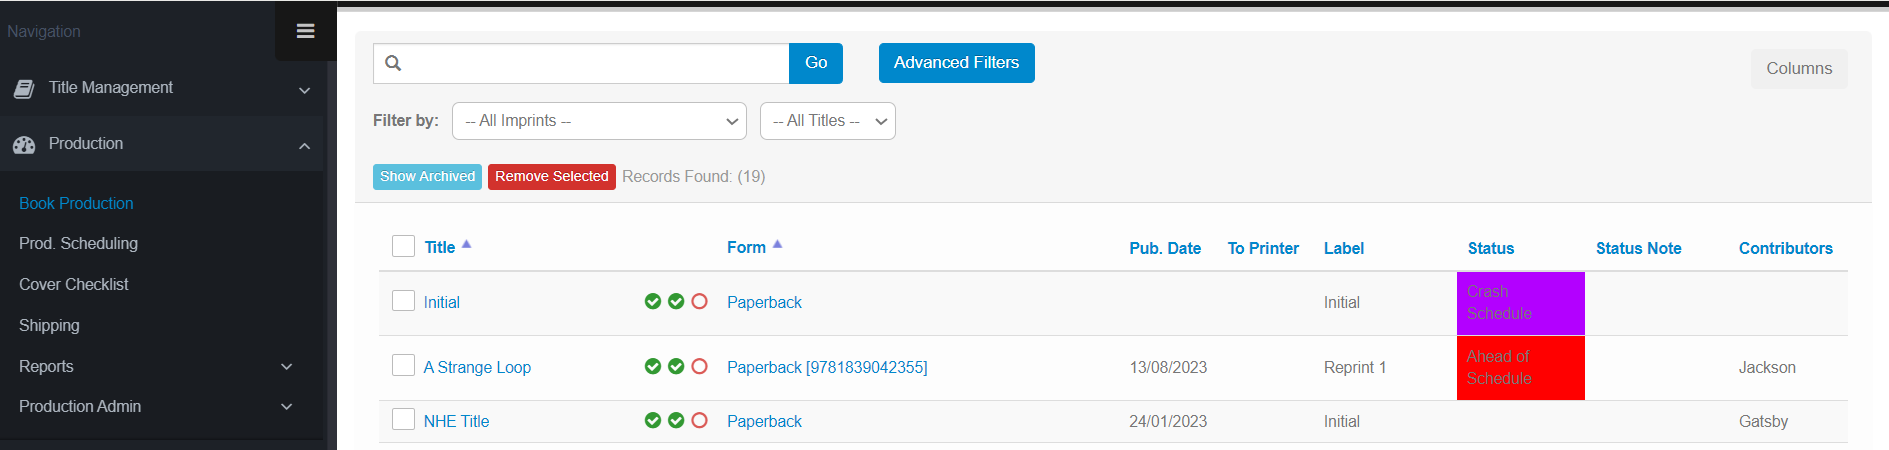This screenshot has height=450, width=1889.
Task: Click second green check icon in NHE Title row
Action: (676, 420)
